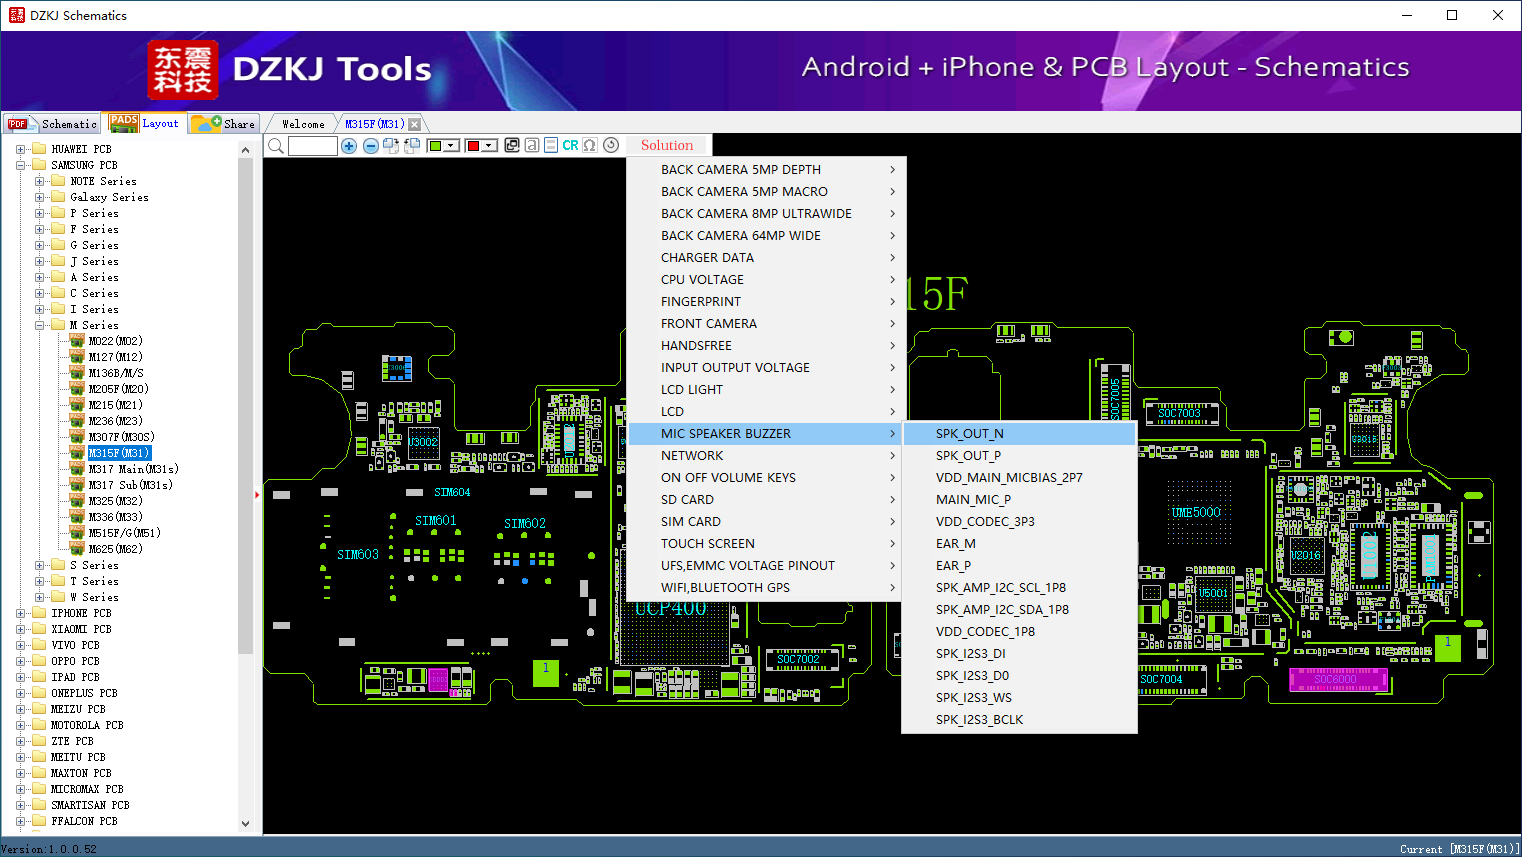Click the M625(M62) PADS file icon

pyautogui.click(x=77, y=549)
